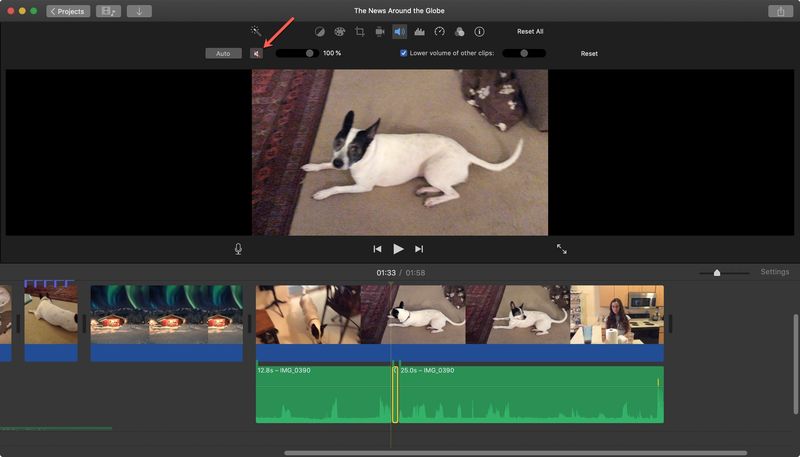Viewport: 800px width, 457px height.
Task: Open timeline Settings
Action: point(774,272)
